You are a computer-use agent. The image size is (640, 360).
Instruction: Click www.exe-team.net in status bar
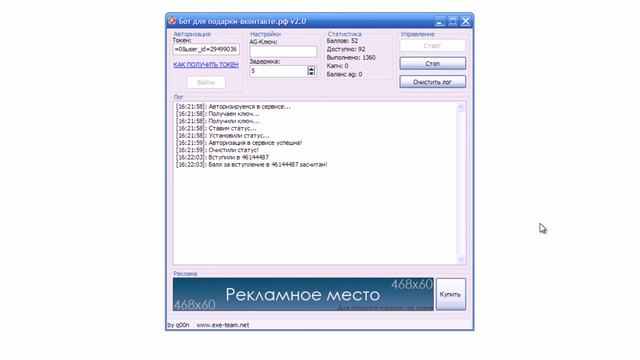pyautogui.click(x=222, y=325)
